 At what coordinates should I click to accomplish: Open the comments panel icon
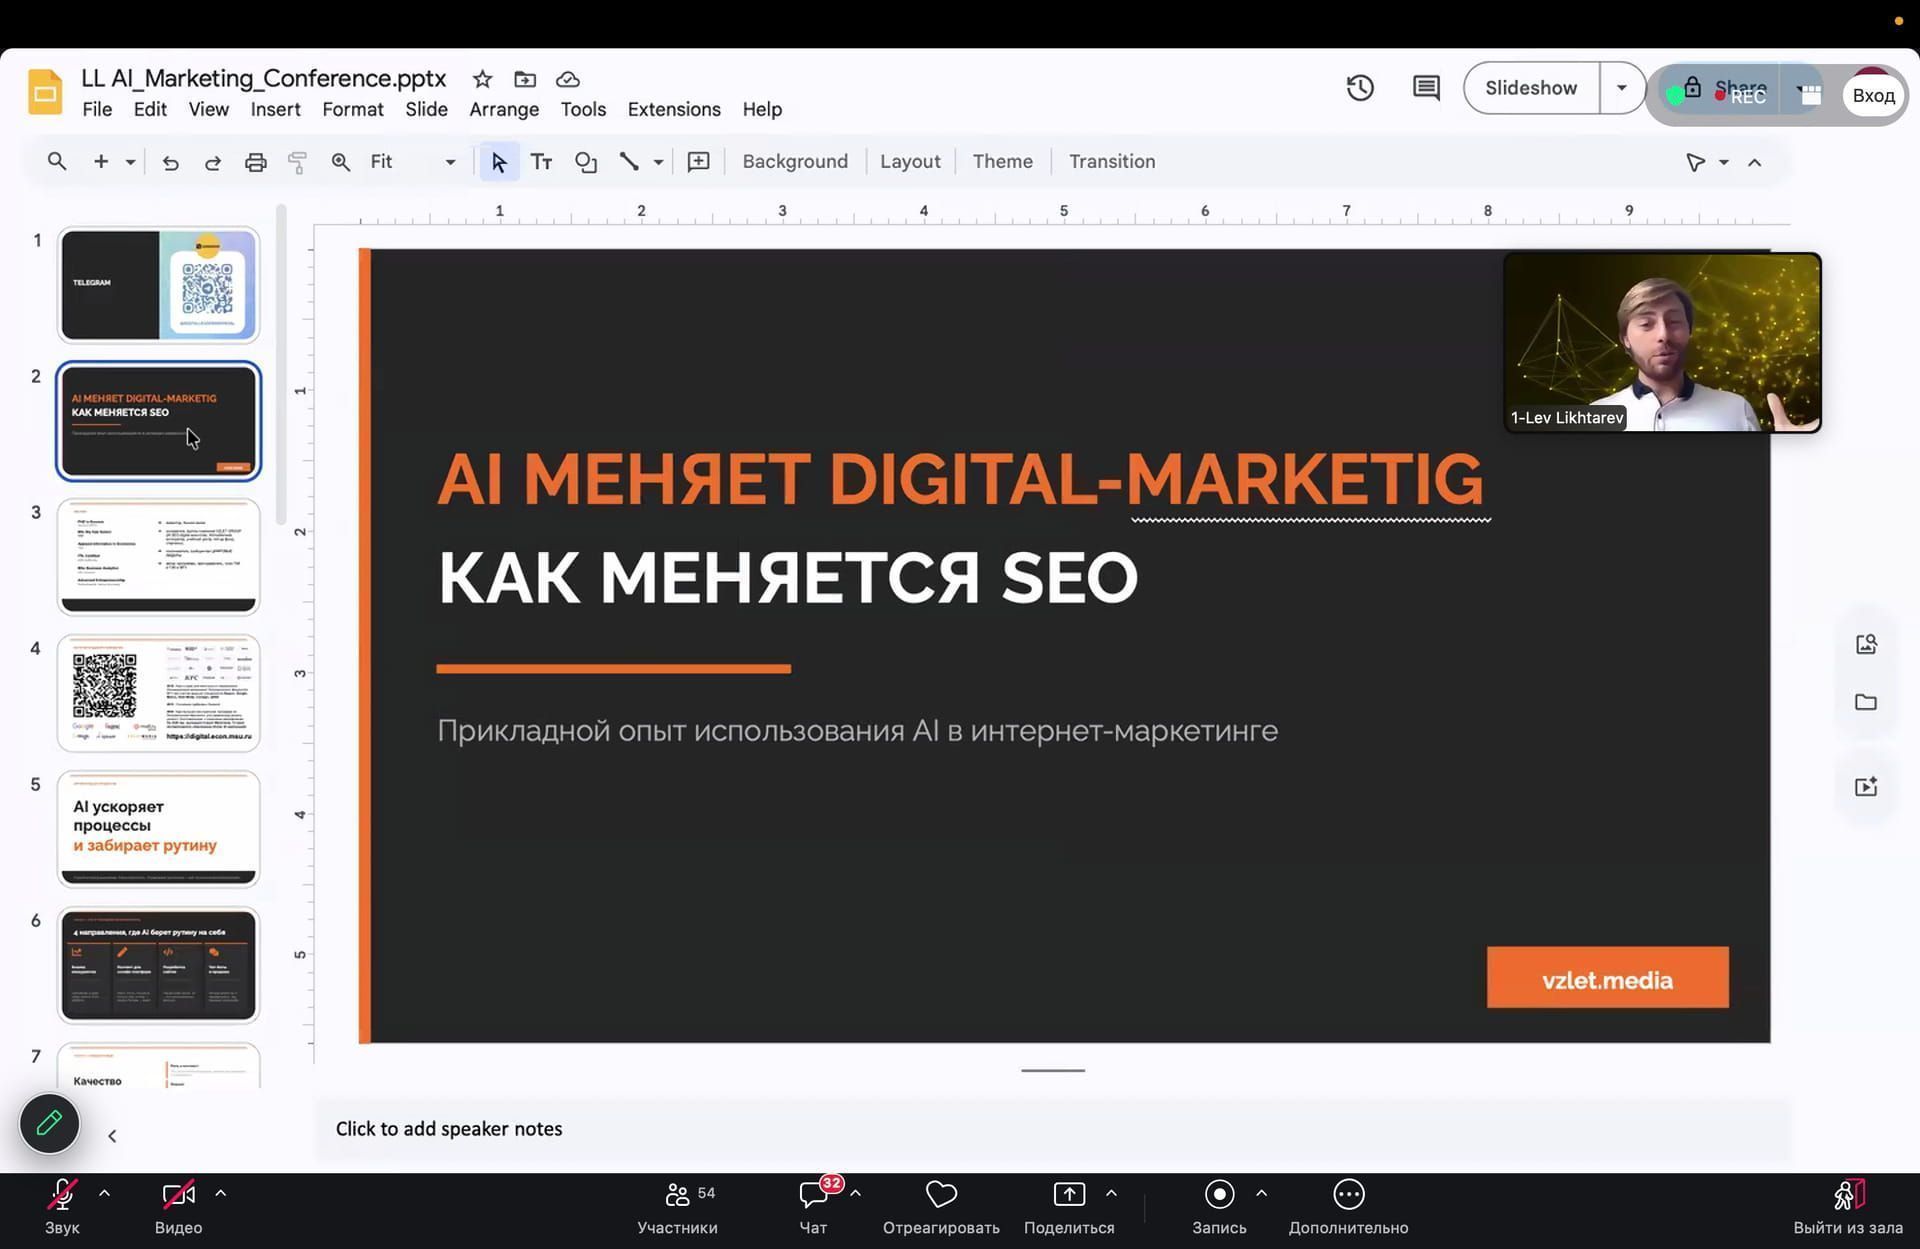(1426, 88)
